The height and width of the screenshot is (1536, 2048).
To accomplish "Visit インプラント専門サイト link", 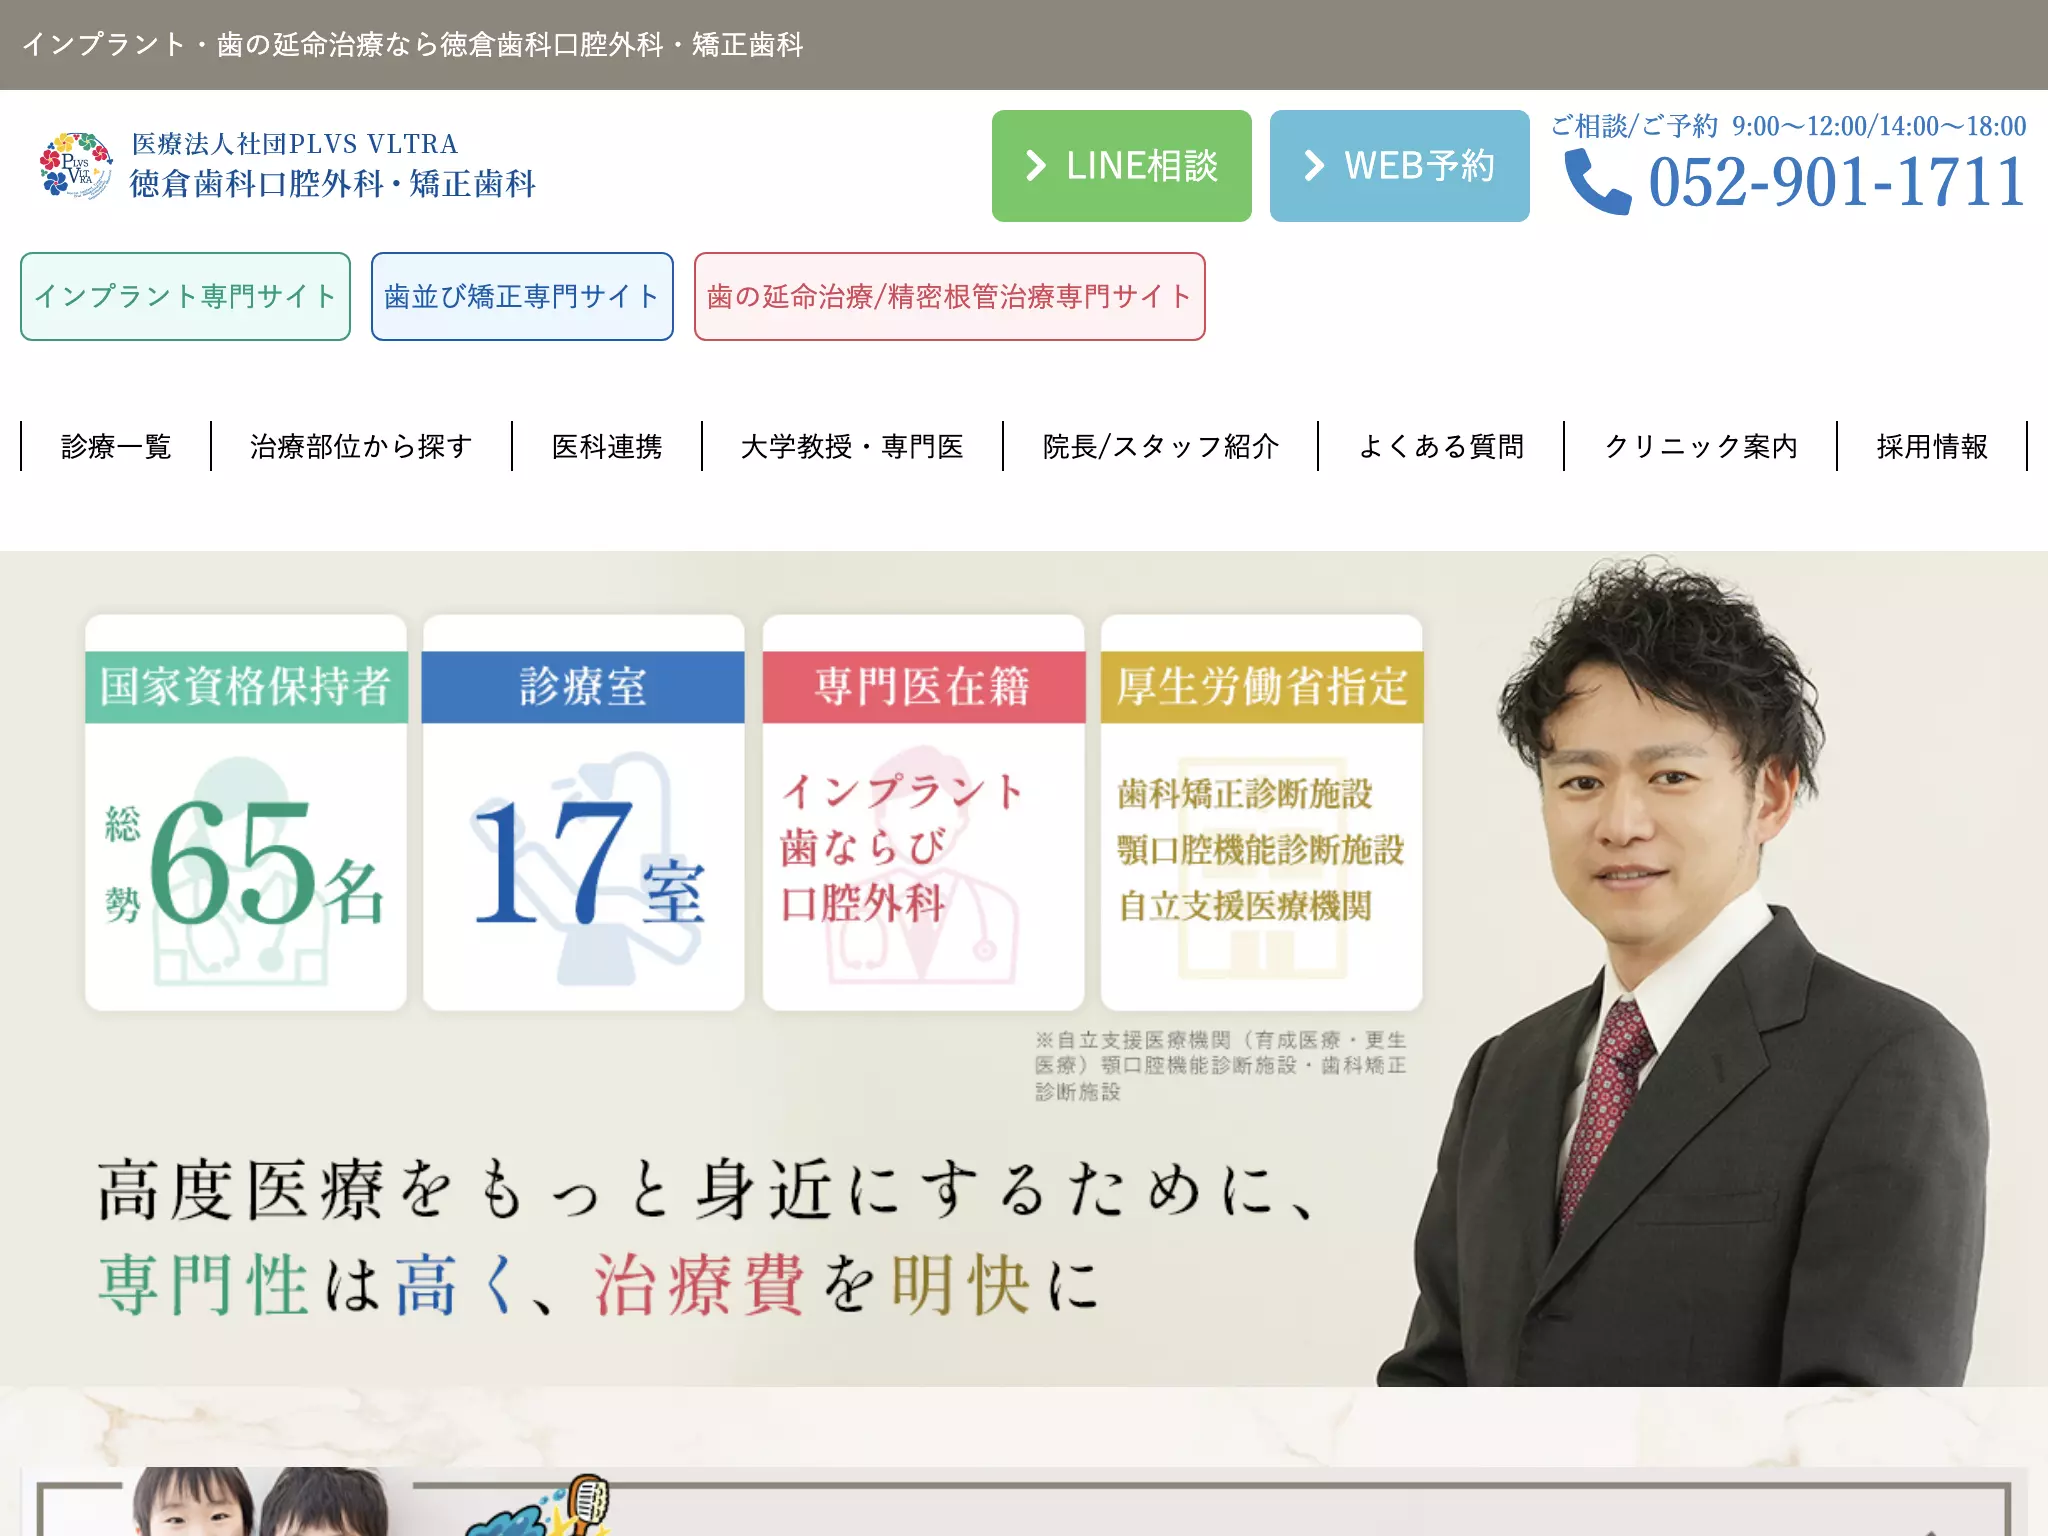I will click(185, 296).
